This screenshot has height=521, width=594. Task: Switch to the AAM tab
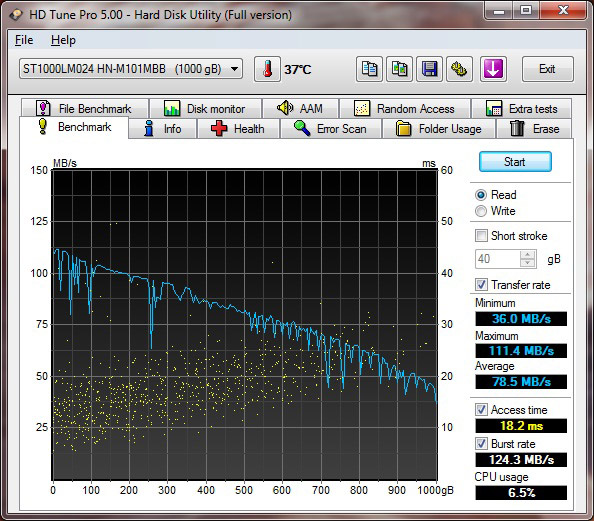pyautogui.click(x=300, y=109)
